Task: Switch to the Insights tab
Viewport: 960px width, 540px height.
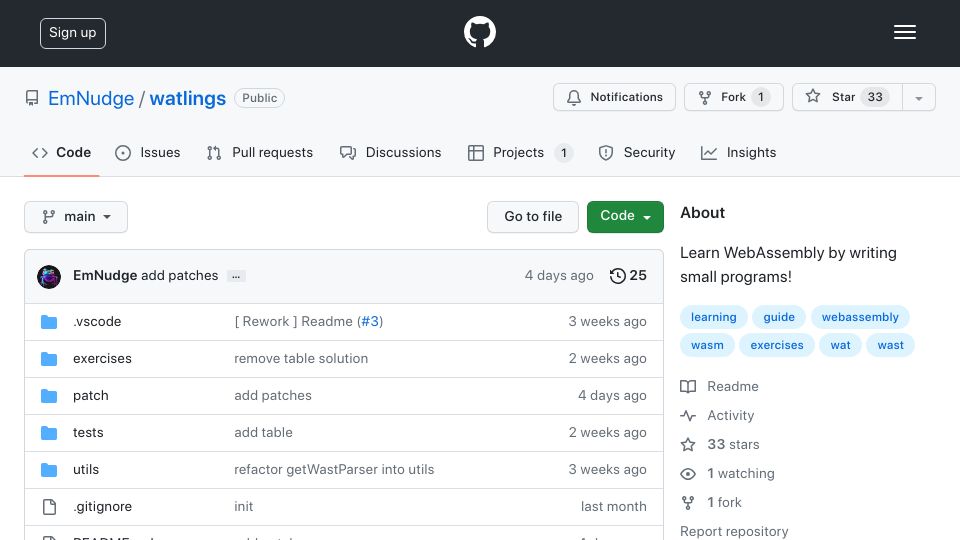Action: pyautogui.click(x=738, y=152)
